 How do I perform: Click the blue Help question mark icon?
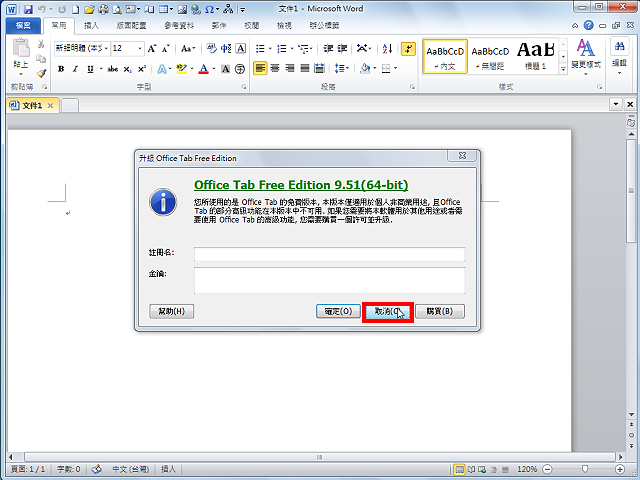[588, 25]
